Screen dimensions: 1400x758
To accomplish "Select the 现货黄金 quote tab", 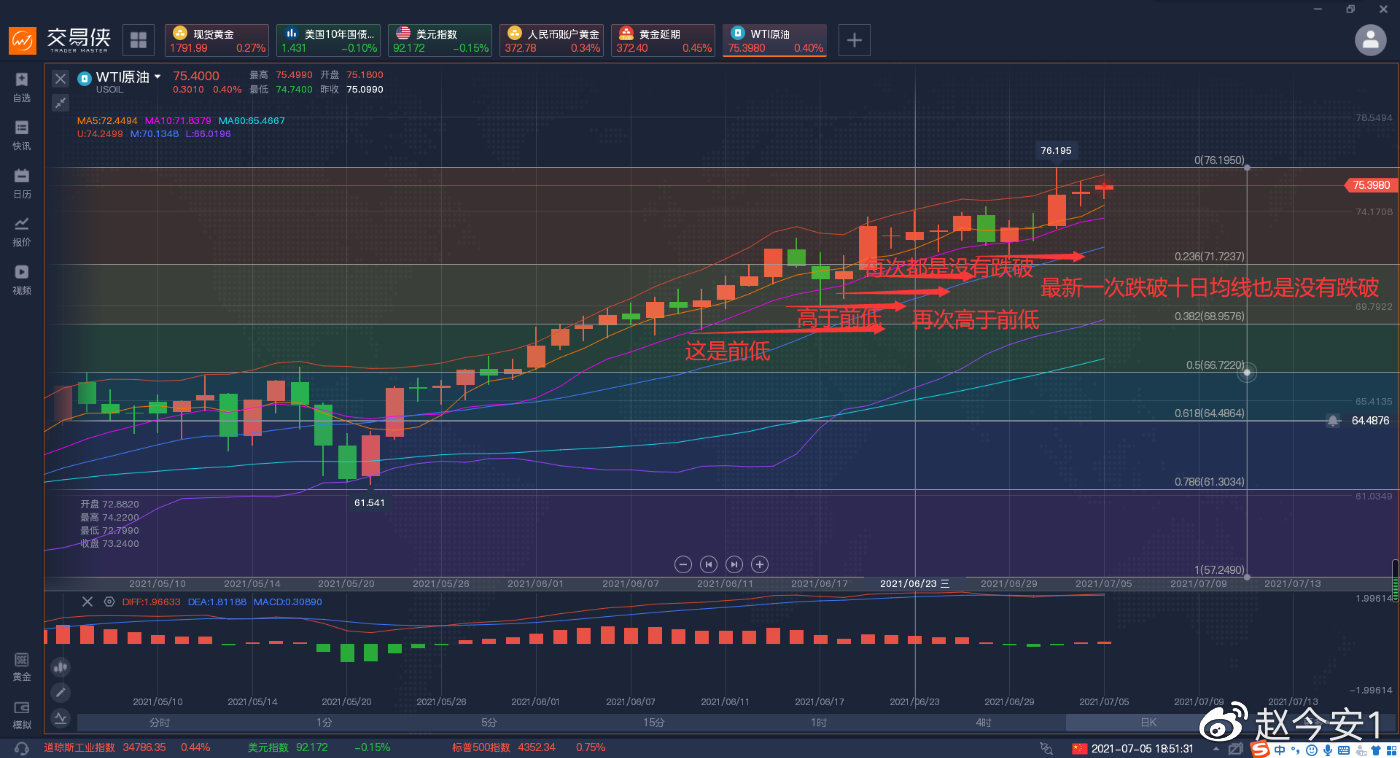I will (x=216, y=40).
